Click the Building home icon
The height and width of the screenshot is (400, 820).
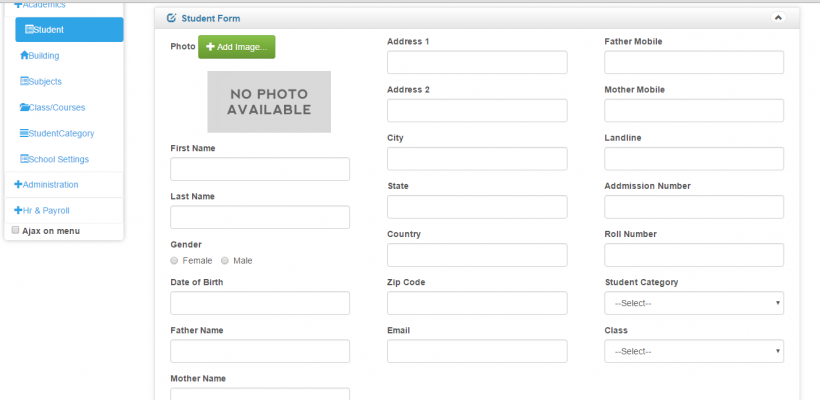pyautogui.click(x=24, y=56)
